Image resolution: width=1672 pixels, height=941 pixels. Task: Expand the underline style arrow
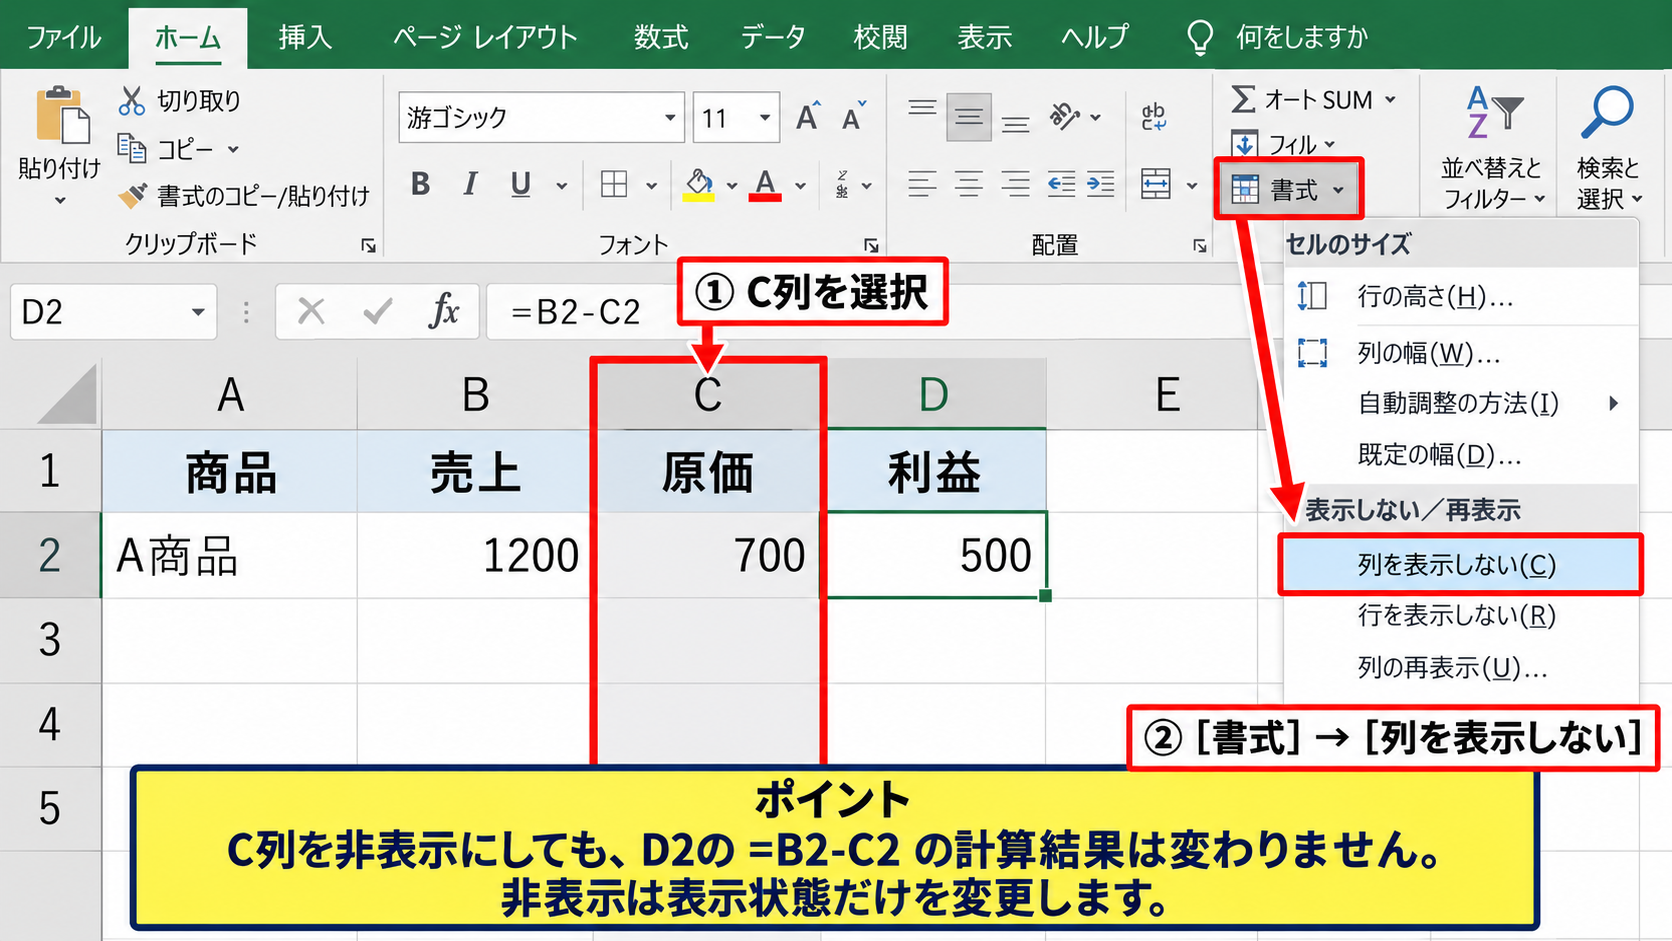point(561,185)
